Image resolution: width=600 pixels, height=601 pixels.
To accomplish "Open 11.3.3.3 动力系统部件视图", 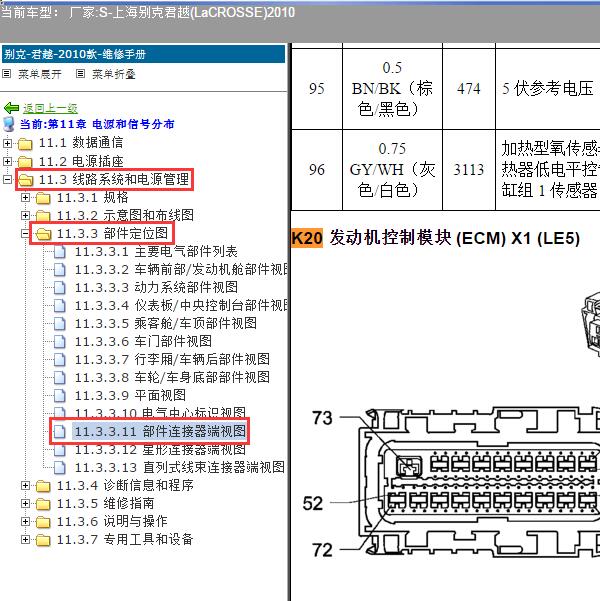I will (156, 287).
